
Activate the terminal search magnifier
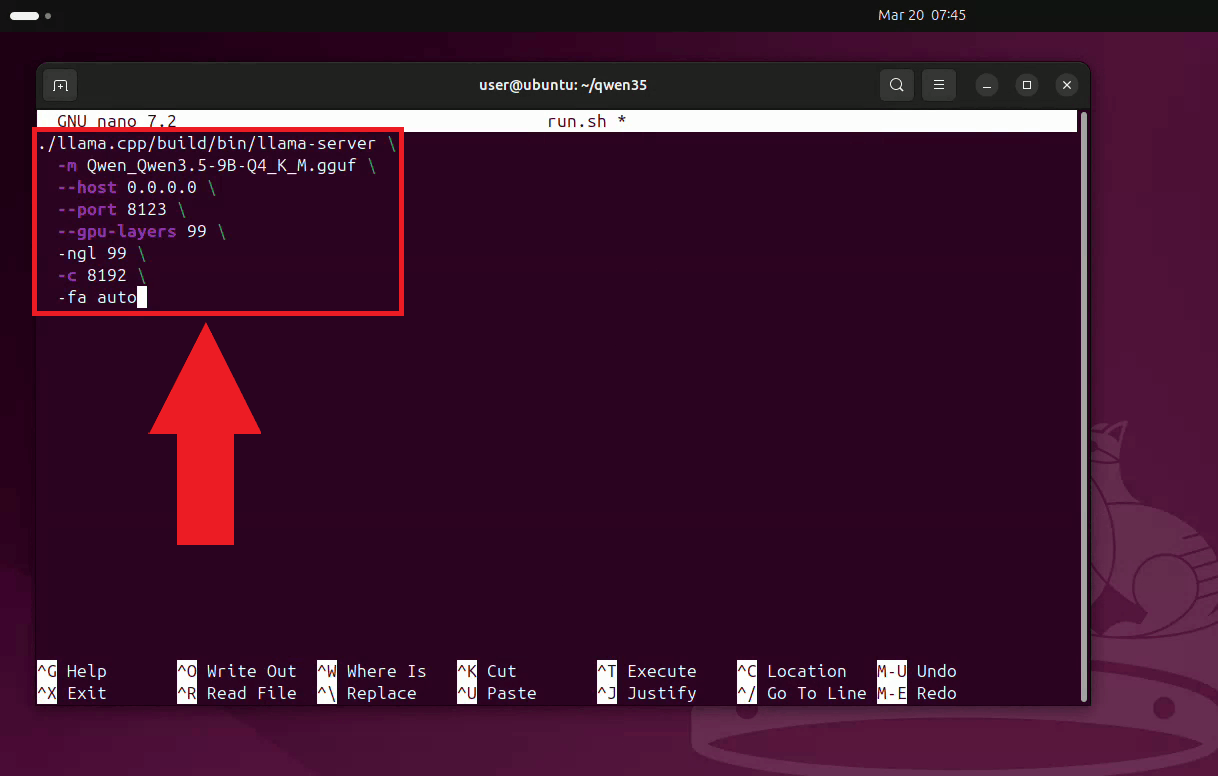[x=896, y=85]
